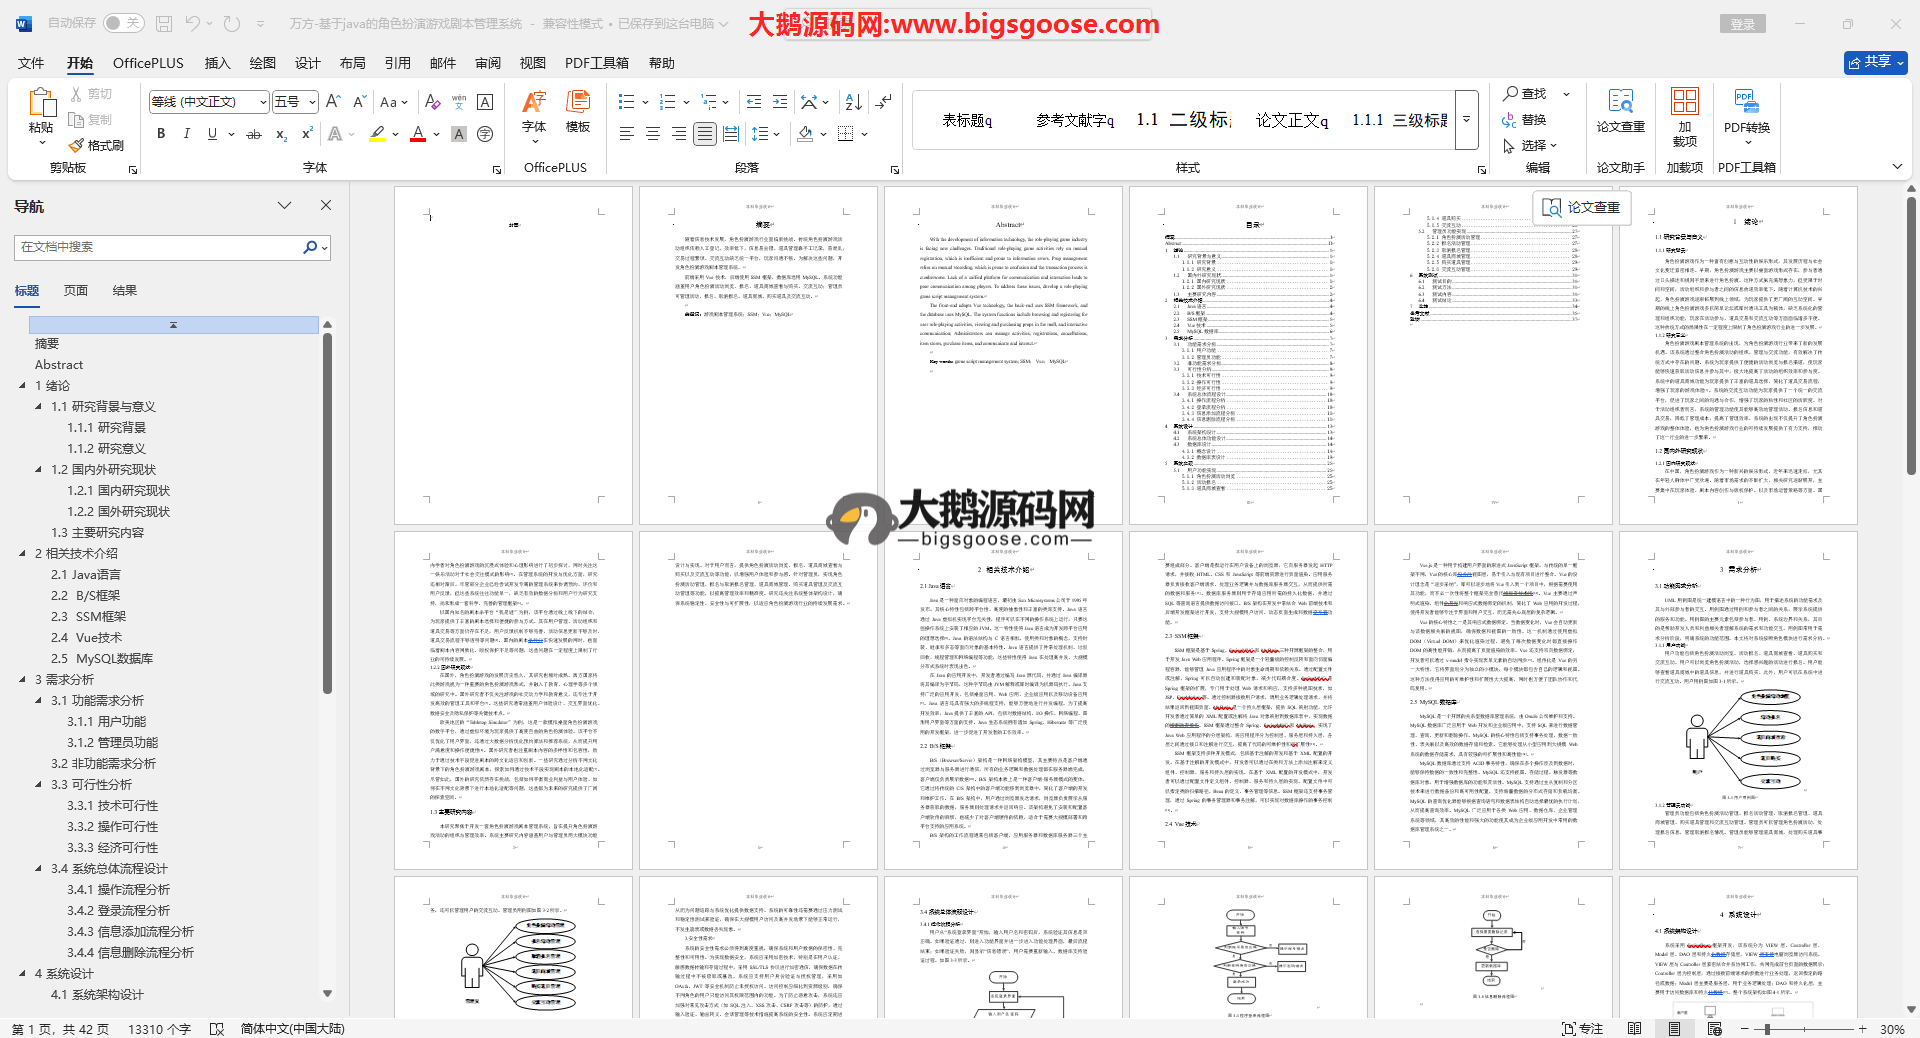Open the font name dropdown
The width and height of the screenshot is (1920, 1038).
click(x=263, y=102)
